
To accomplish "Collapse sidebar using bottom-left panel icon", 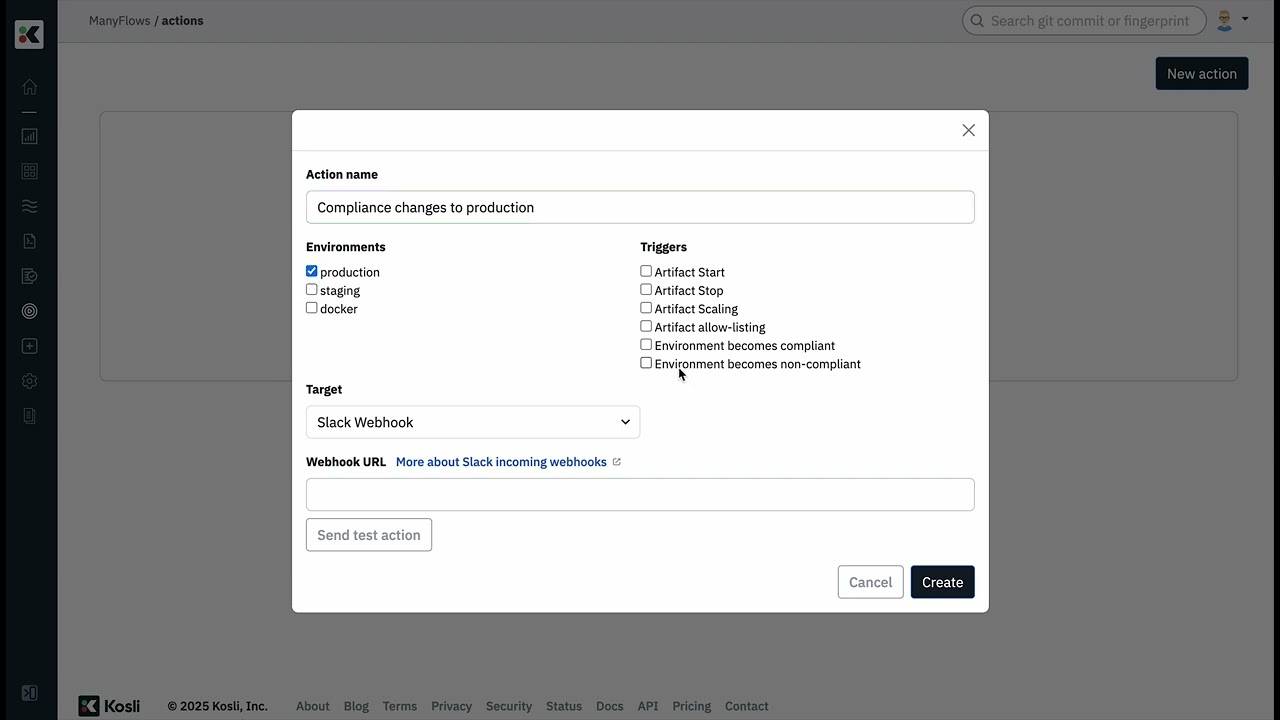I will point(29,693).
